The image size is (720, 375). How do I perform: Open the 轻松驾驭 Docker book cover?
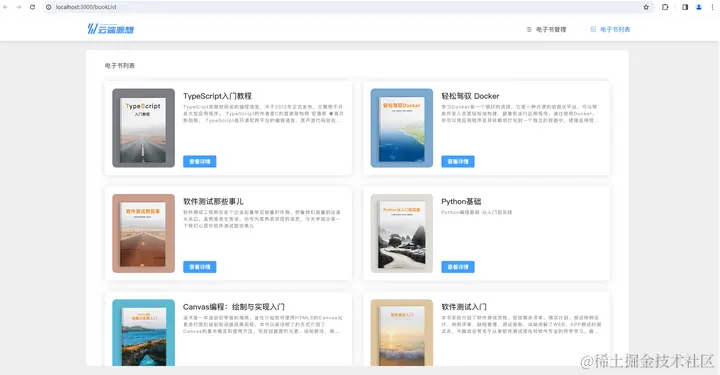point(402,128)
